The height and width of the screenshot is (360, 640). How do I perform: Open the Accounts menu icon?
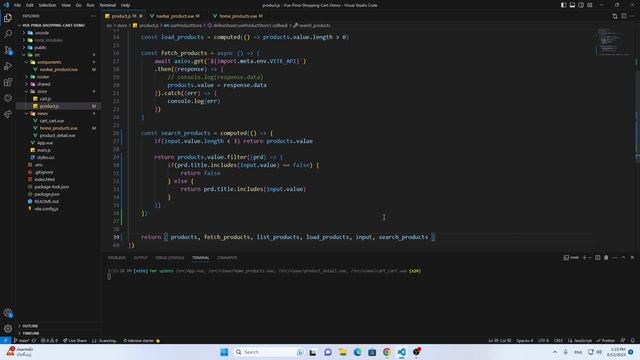8,313
